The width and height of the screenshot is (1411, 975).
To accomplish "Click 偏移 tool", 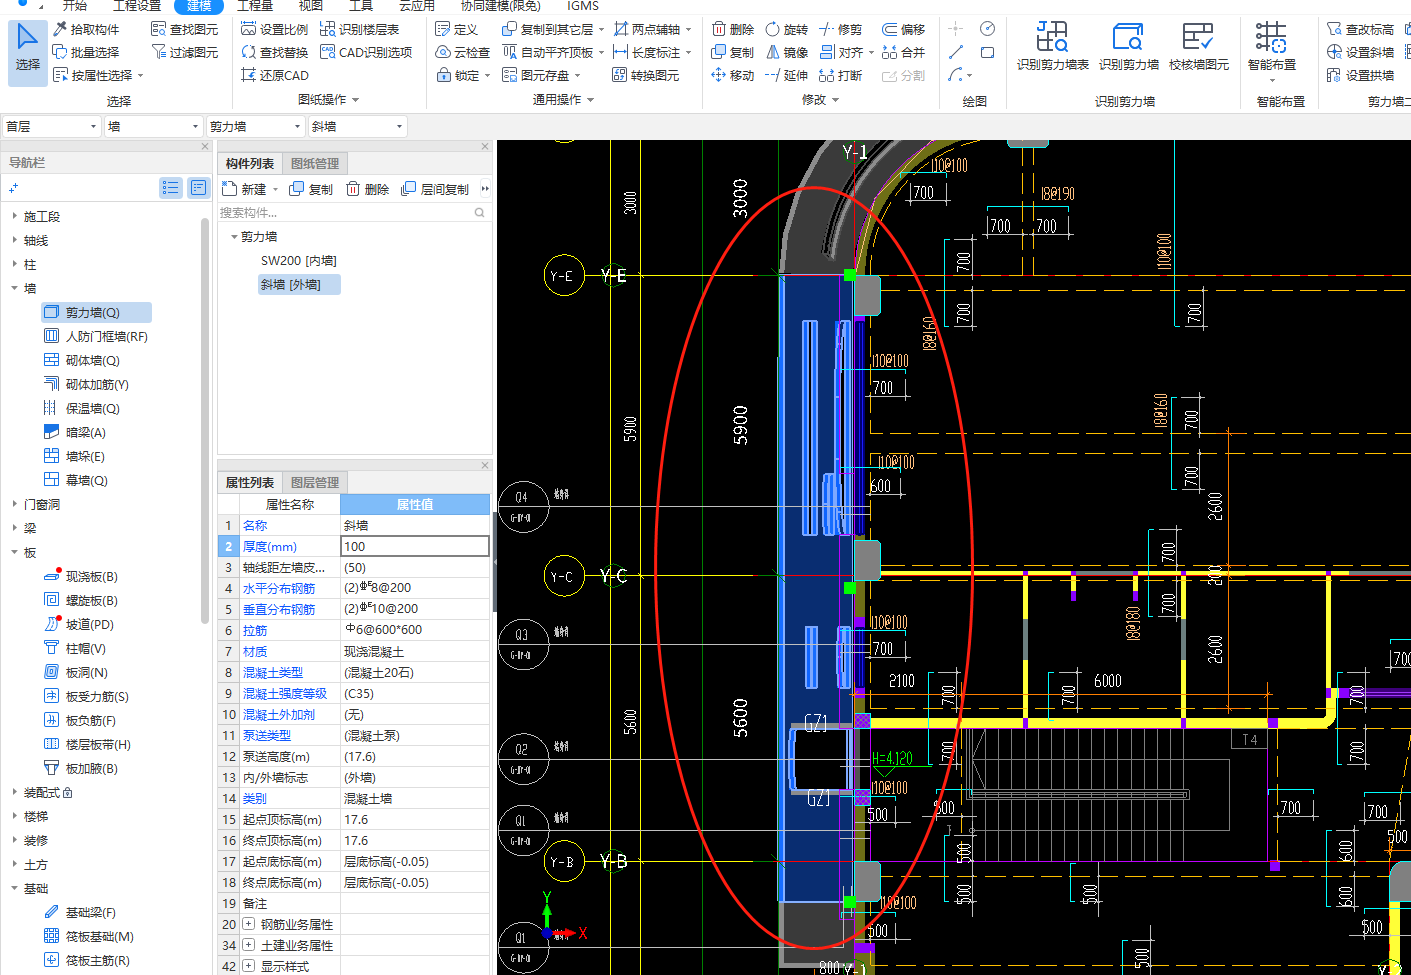I will tap(904, 29).
